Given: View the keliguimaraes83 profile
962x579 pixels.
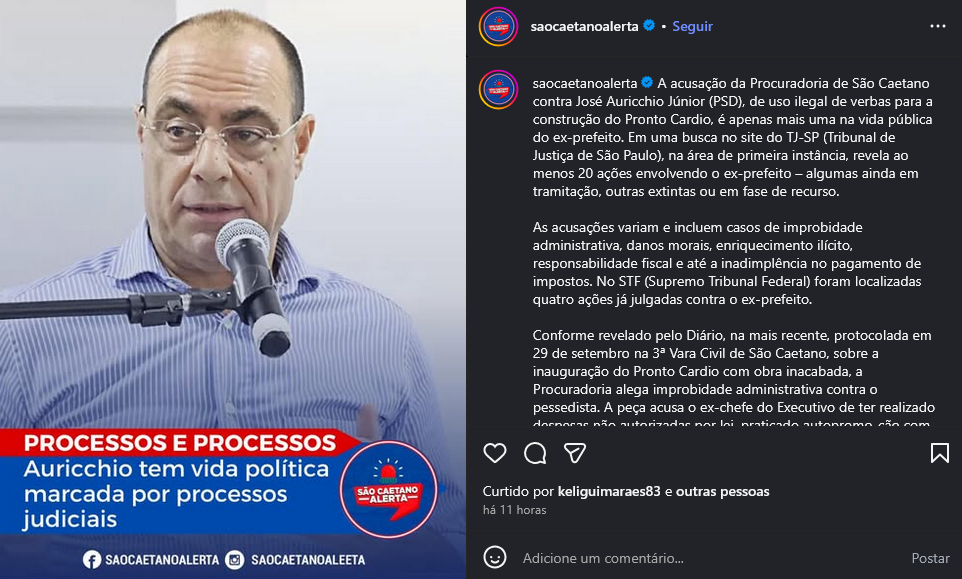Looking at the screenshot, I should point(609,491).
